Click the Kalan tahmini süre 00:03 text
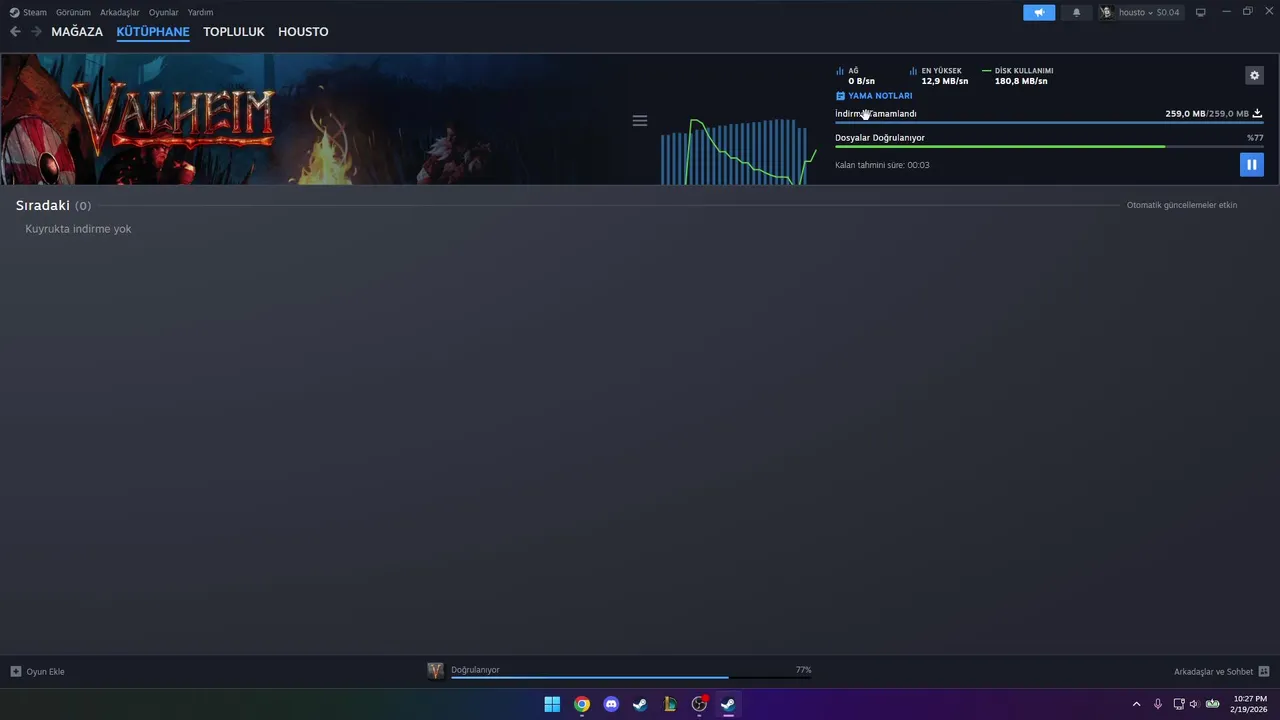The height and width of the screenshot is (720, 1280). pos(882,165)
